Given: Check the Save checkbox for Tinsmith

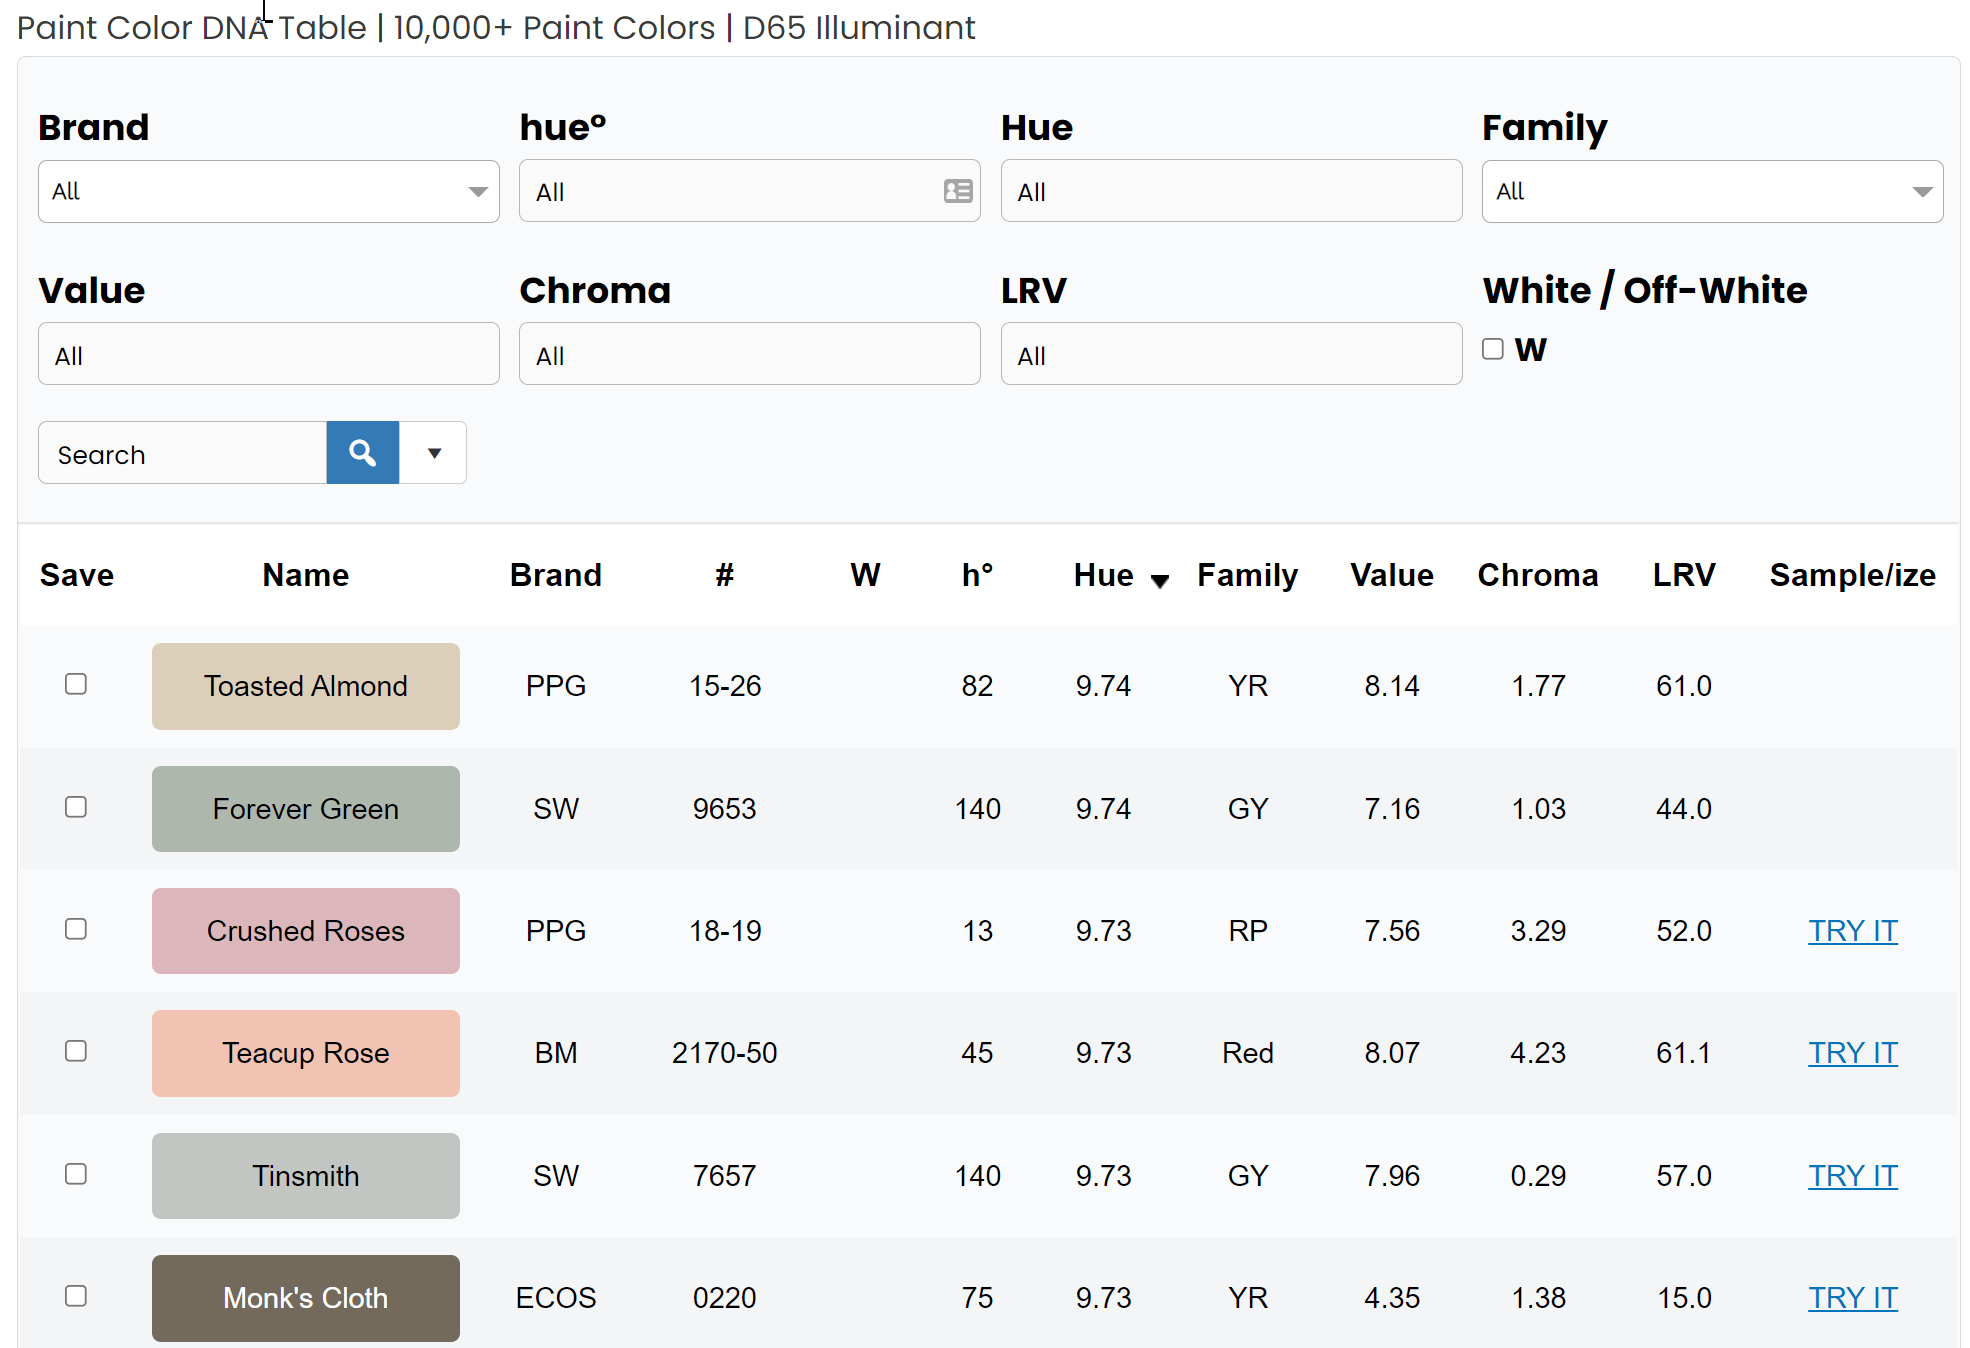Looking at the screenshot, I should click(x=76, y=1174).
